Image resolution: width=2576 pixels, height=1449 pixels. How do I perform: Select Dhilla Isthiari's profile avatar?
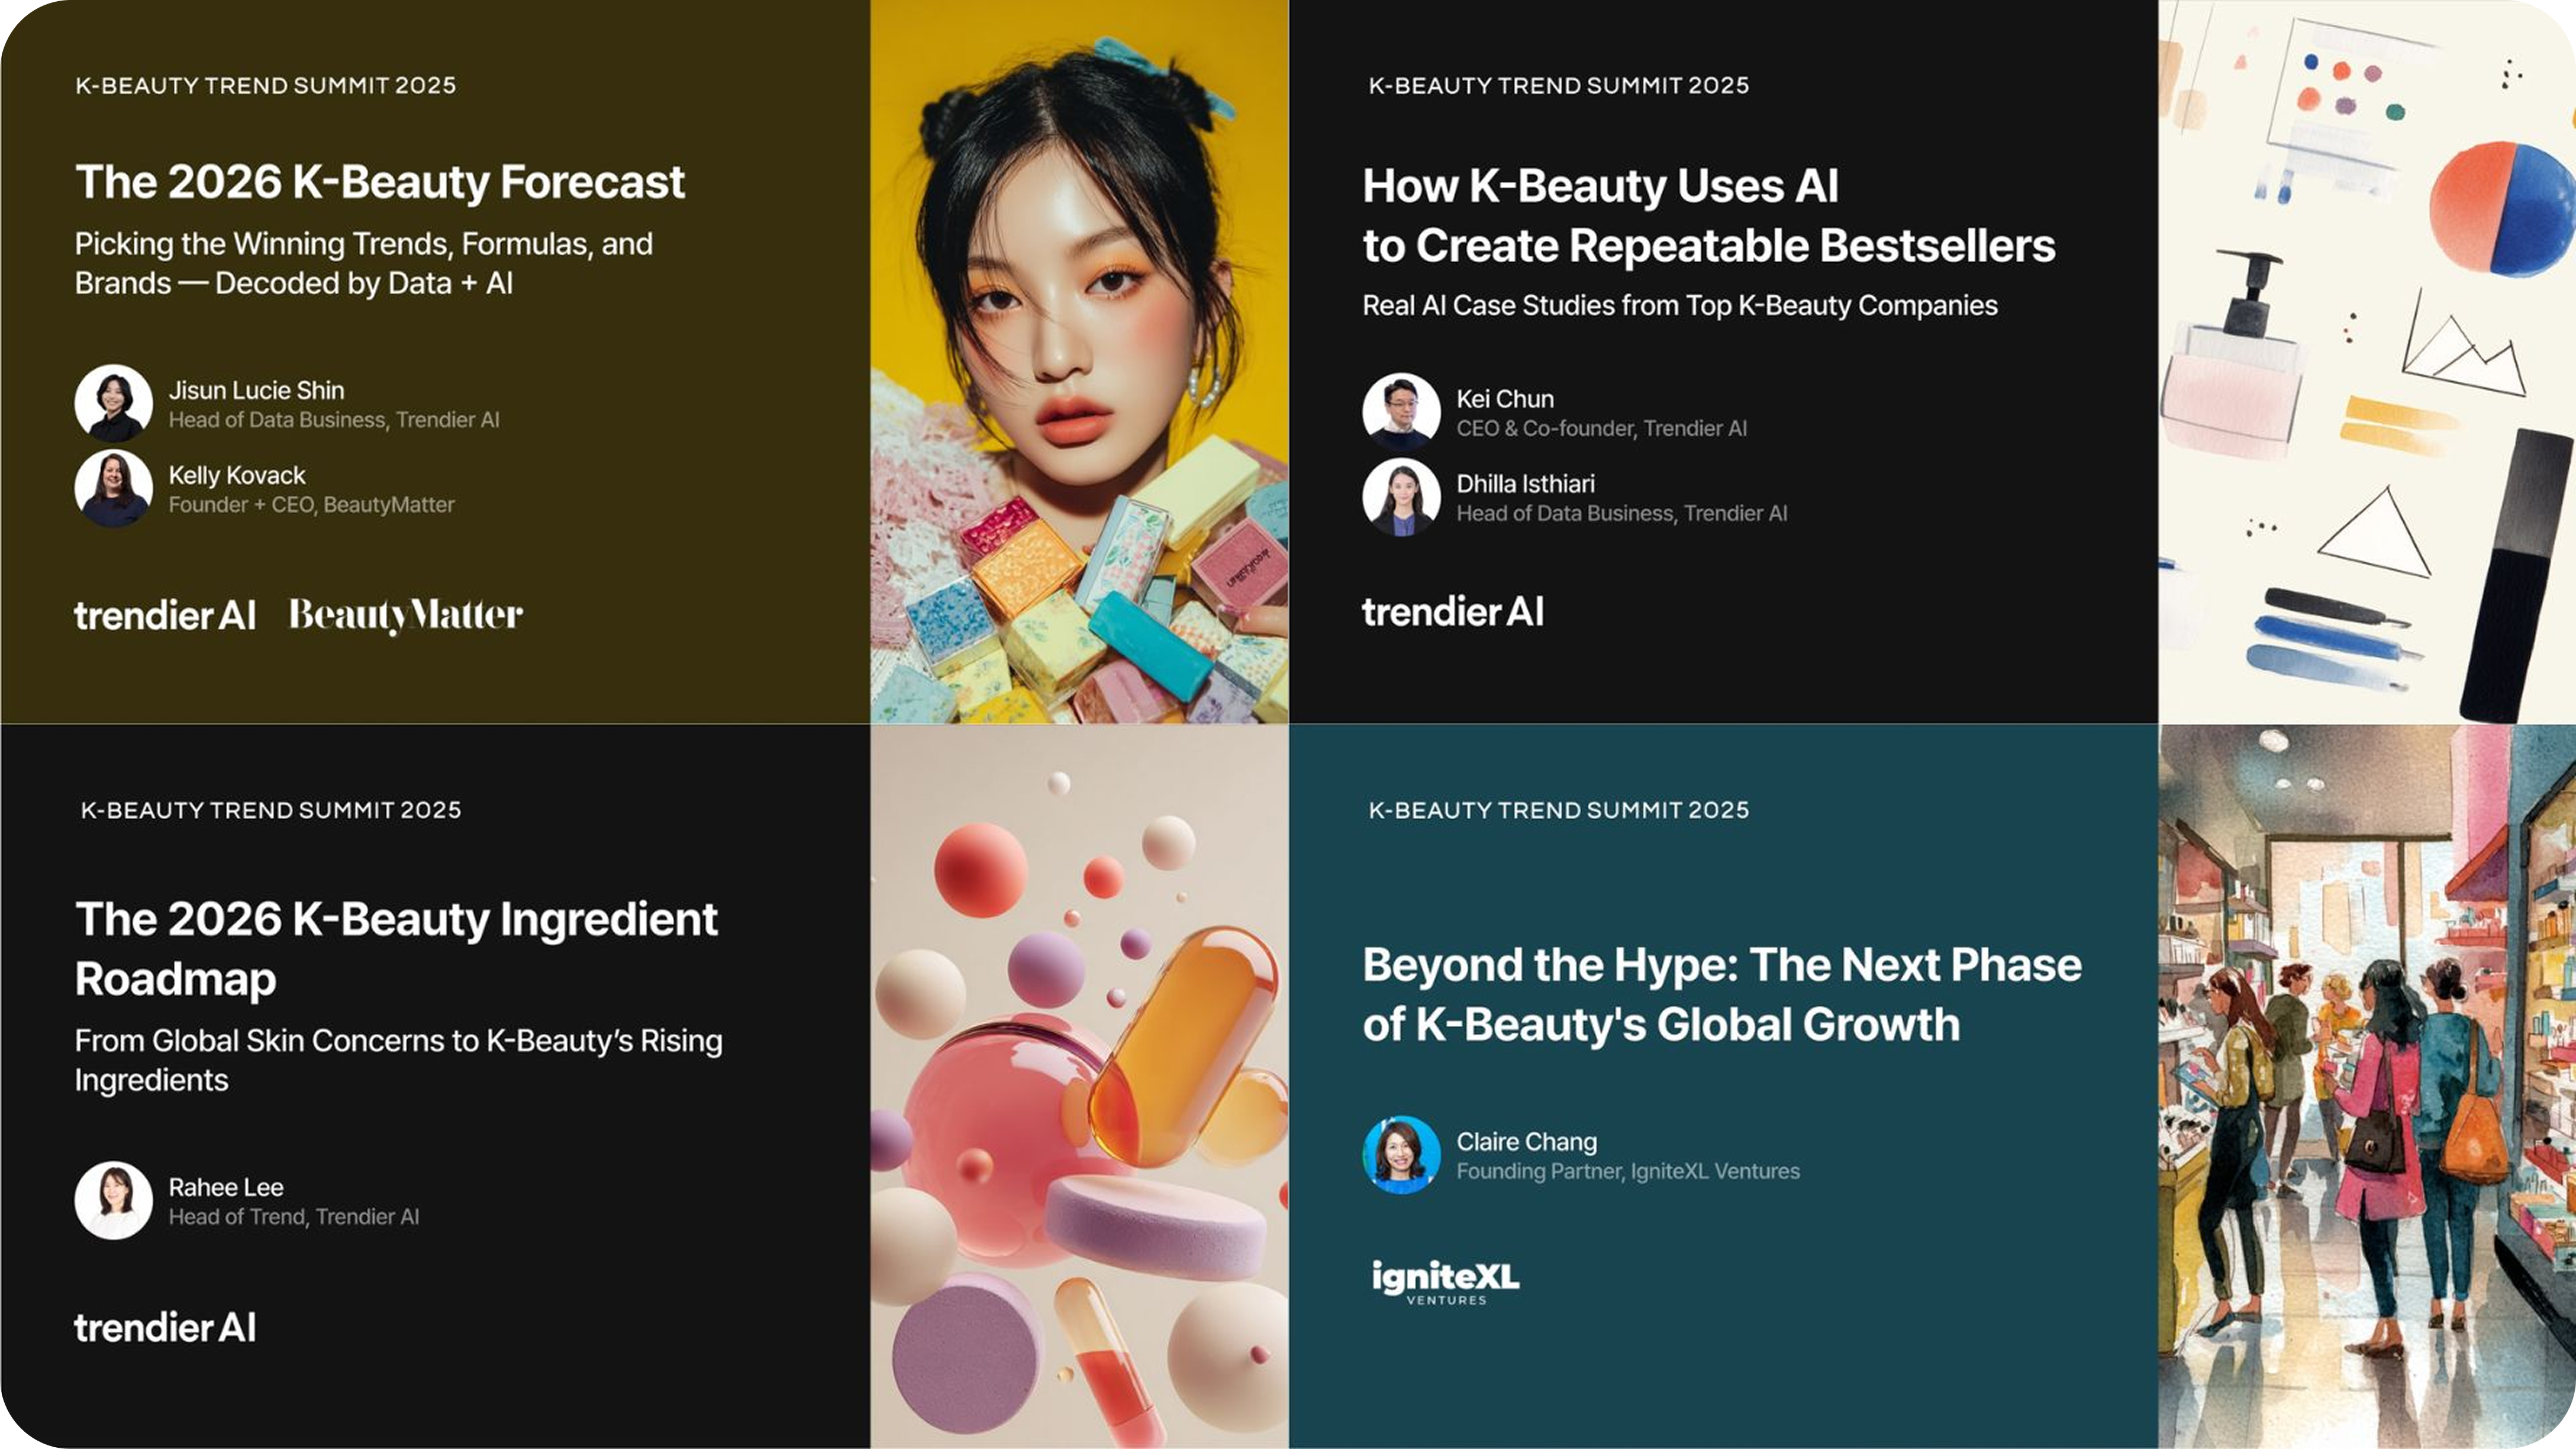coord(1401,497)
